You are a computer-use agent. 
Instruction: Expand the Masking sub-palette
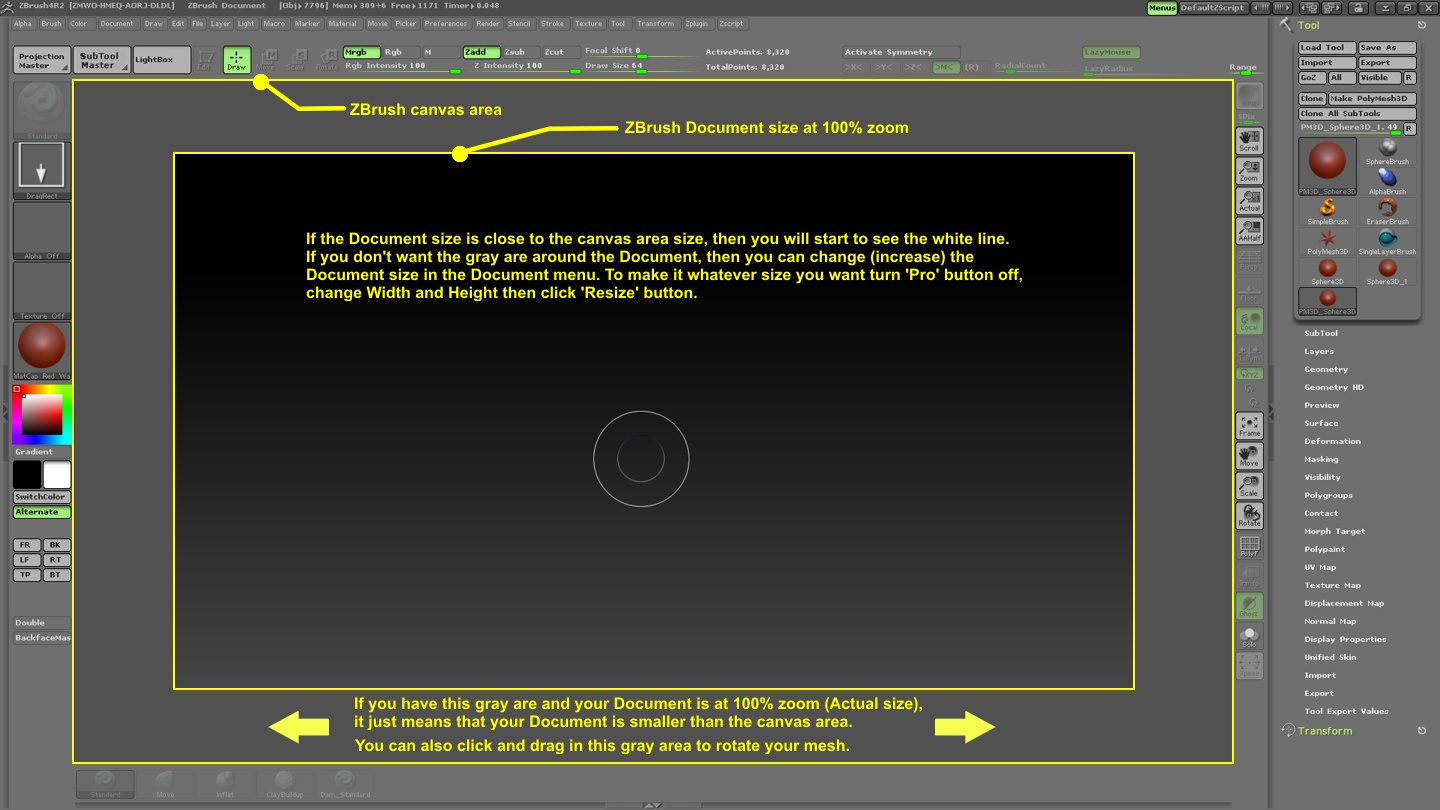pos(1321,459)
